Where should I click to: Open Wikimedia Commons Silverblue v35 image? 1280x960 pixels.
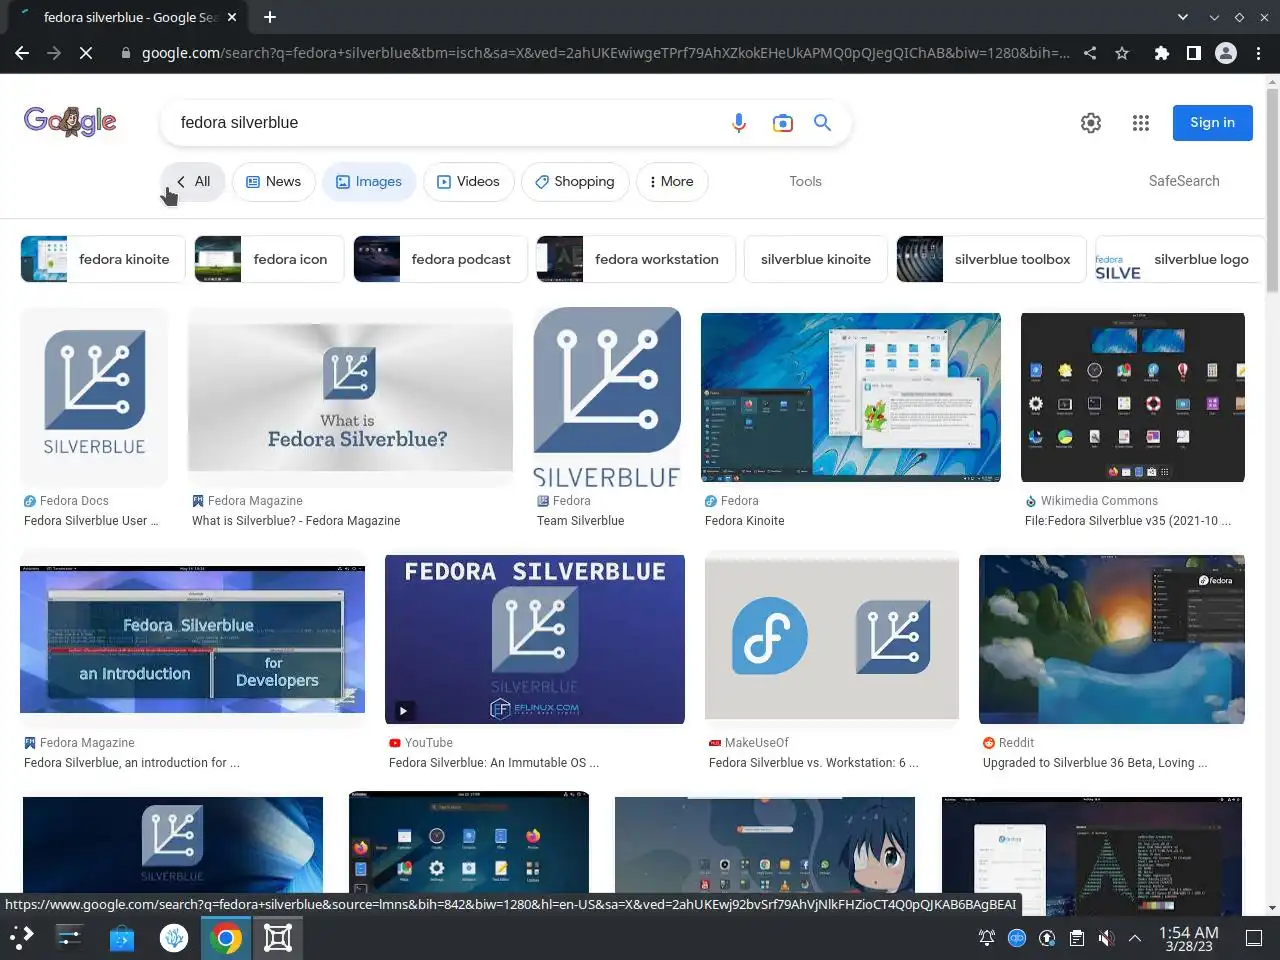coord(1133,397)
